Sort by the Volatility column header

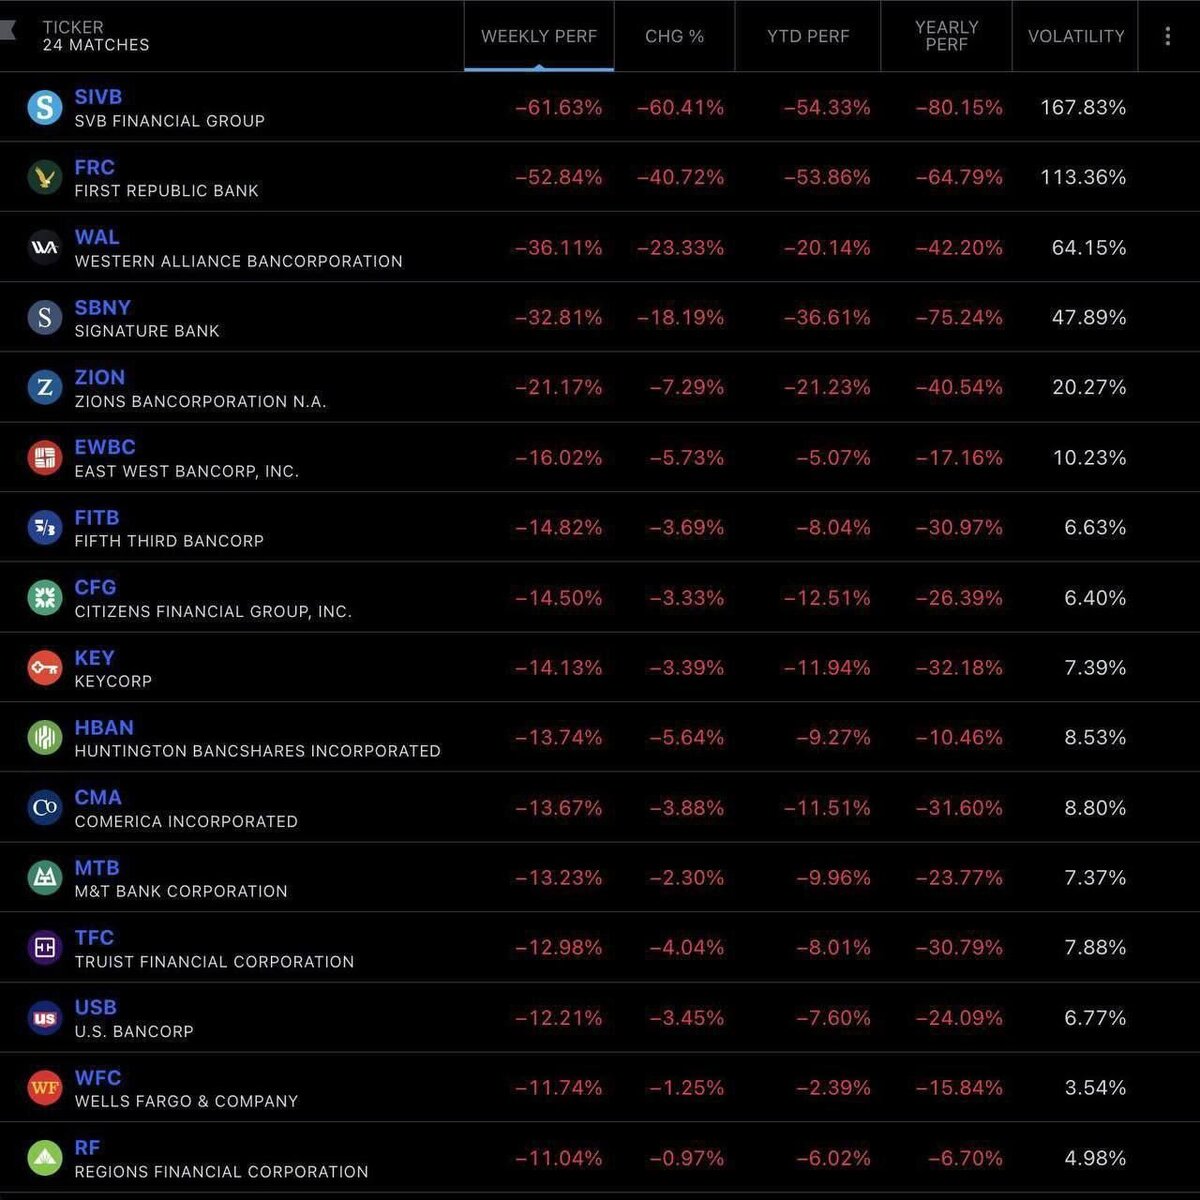1076,36
